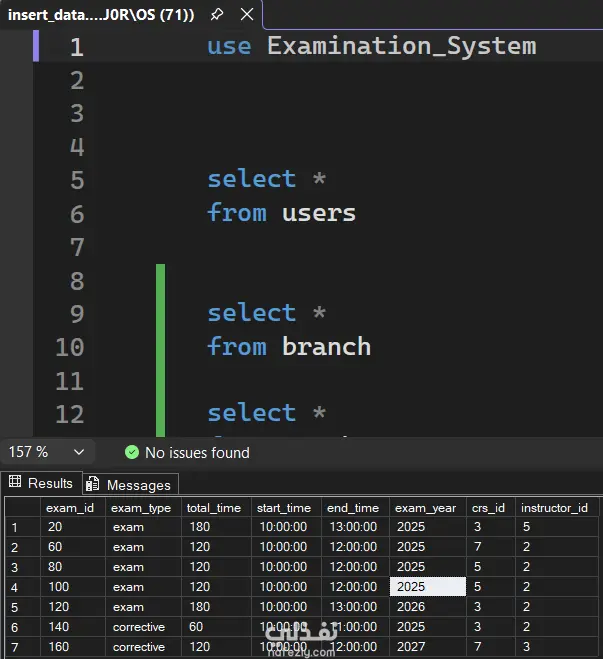Click the exam_year column header
The image size is (603, 659).
pyautogui.click(x=425, y=508)
